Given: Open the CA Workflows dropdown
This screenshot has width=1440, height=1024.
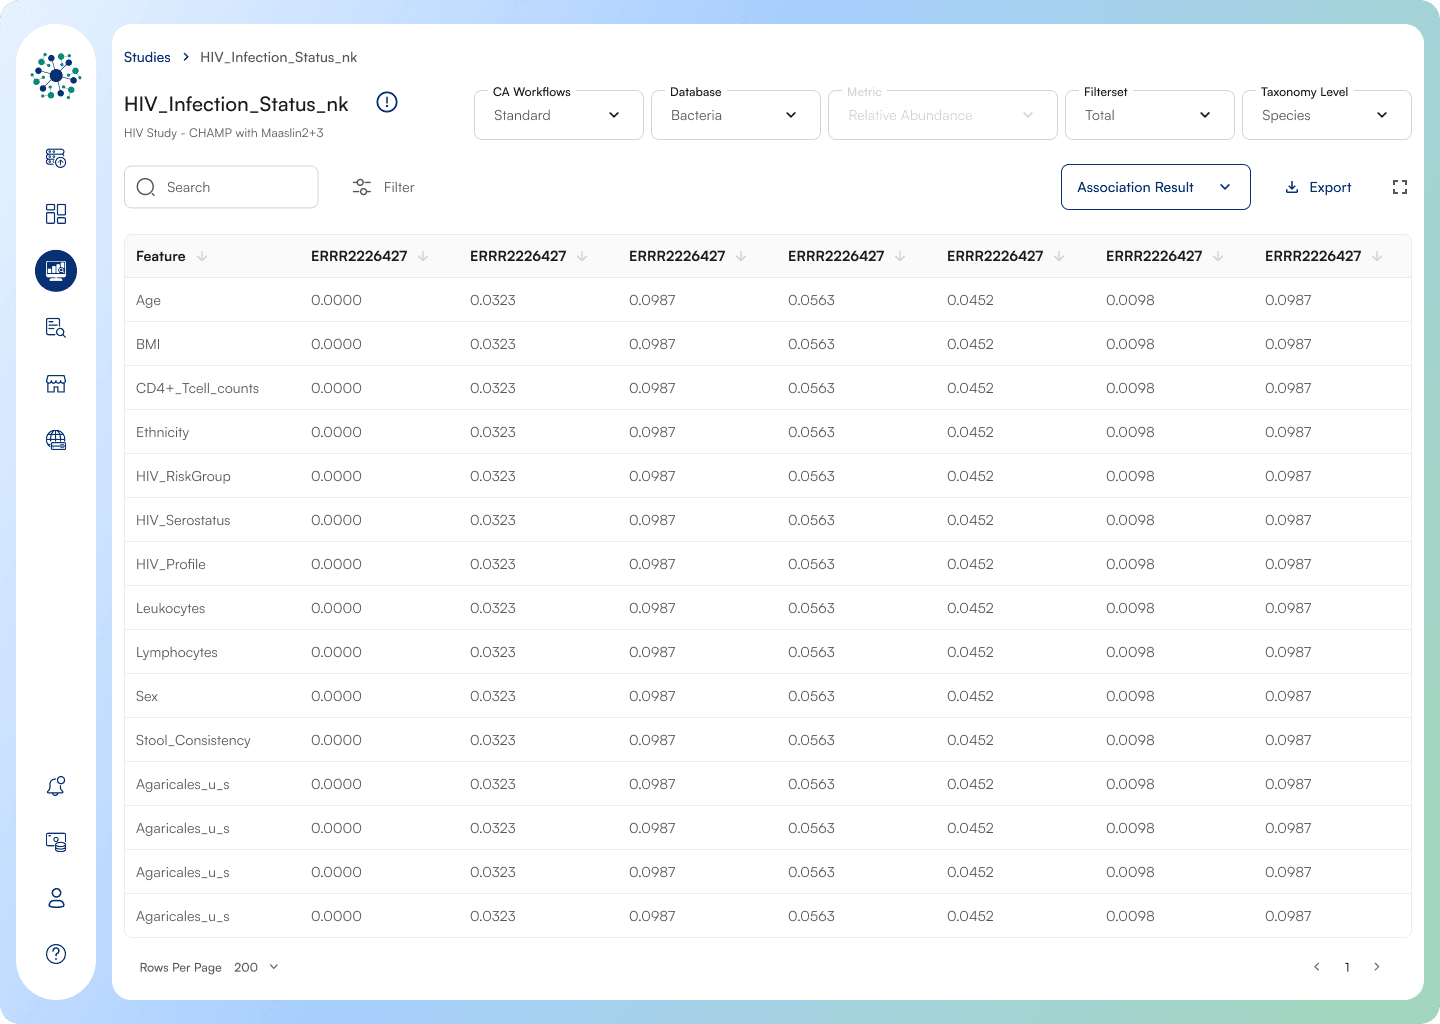Looking at the screenshot, I should coord(558,115).
